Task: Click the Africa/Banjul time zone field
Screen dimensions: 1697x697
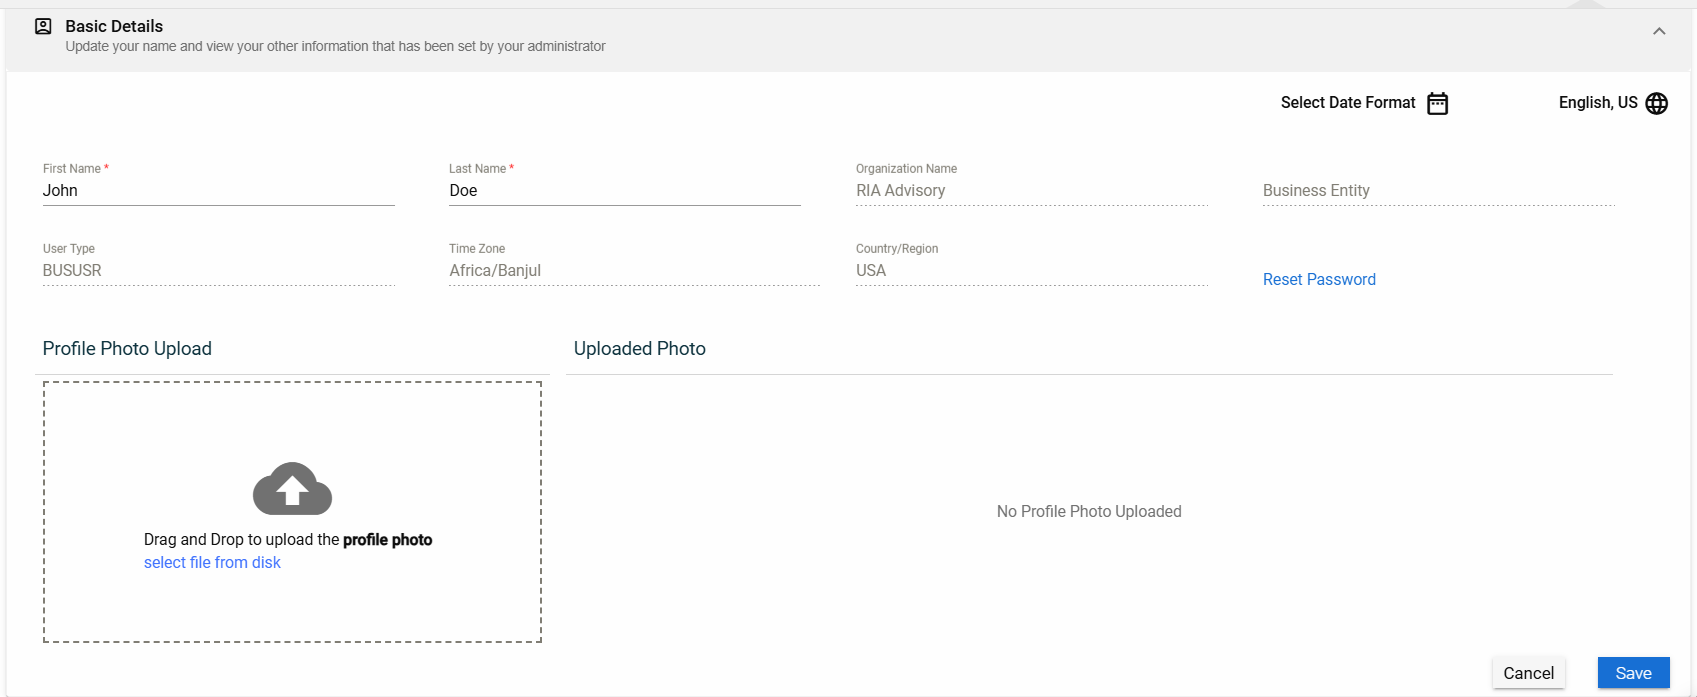Action: [x=634, y=271]
